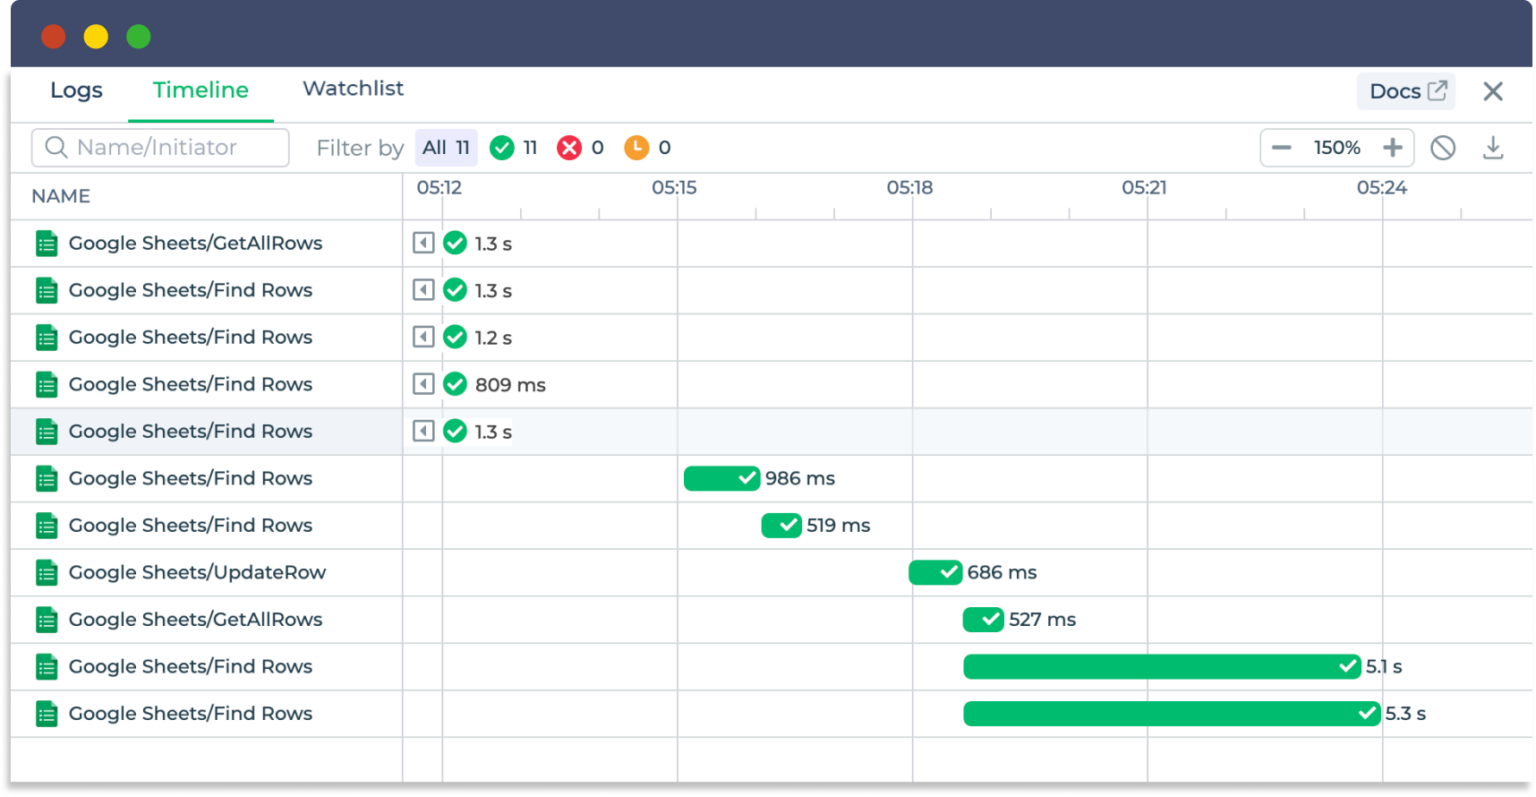Switch to the Logs tab
1536x797 pixels.
76,90
